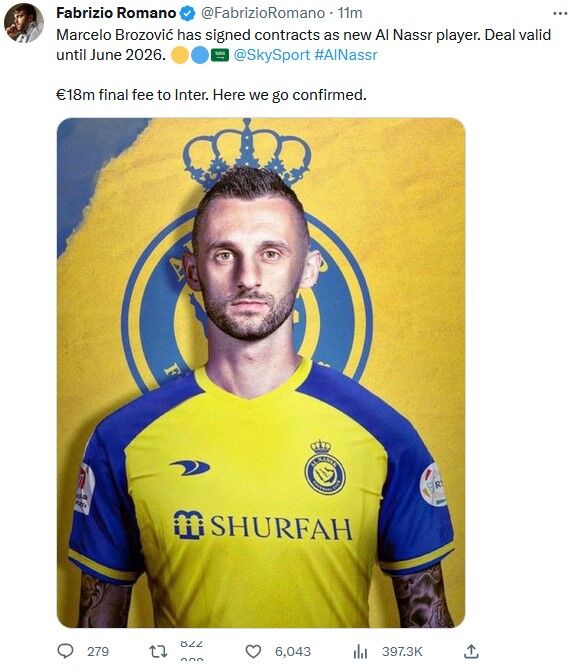Click the share upload icon
The width and height of the screenshot is (579, 671).
click(471, 651)
